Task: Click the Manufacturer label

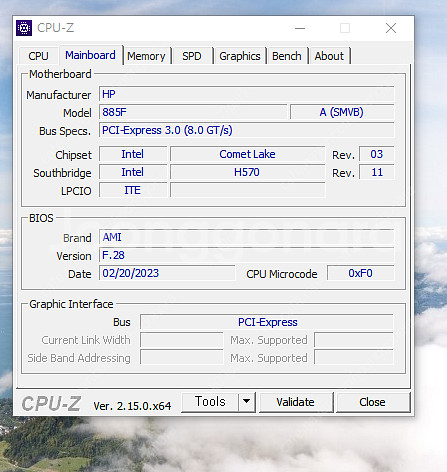Action: click(x=59, y=95)
